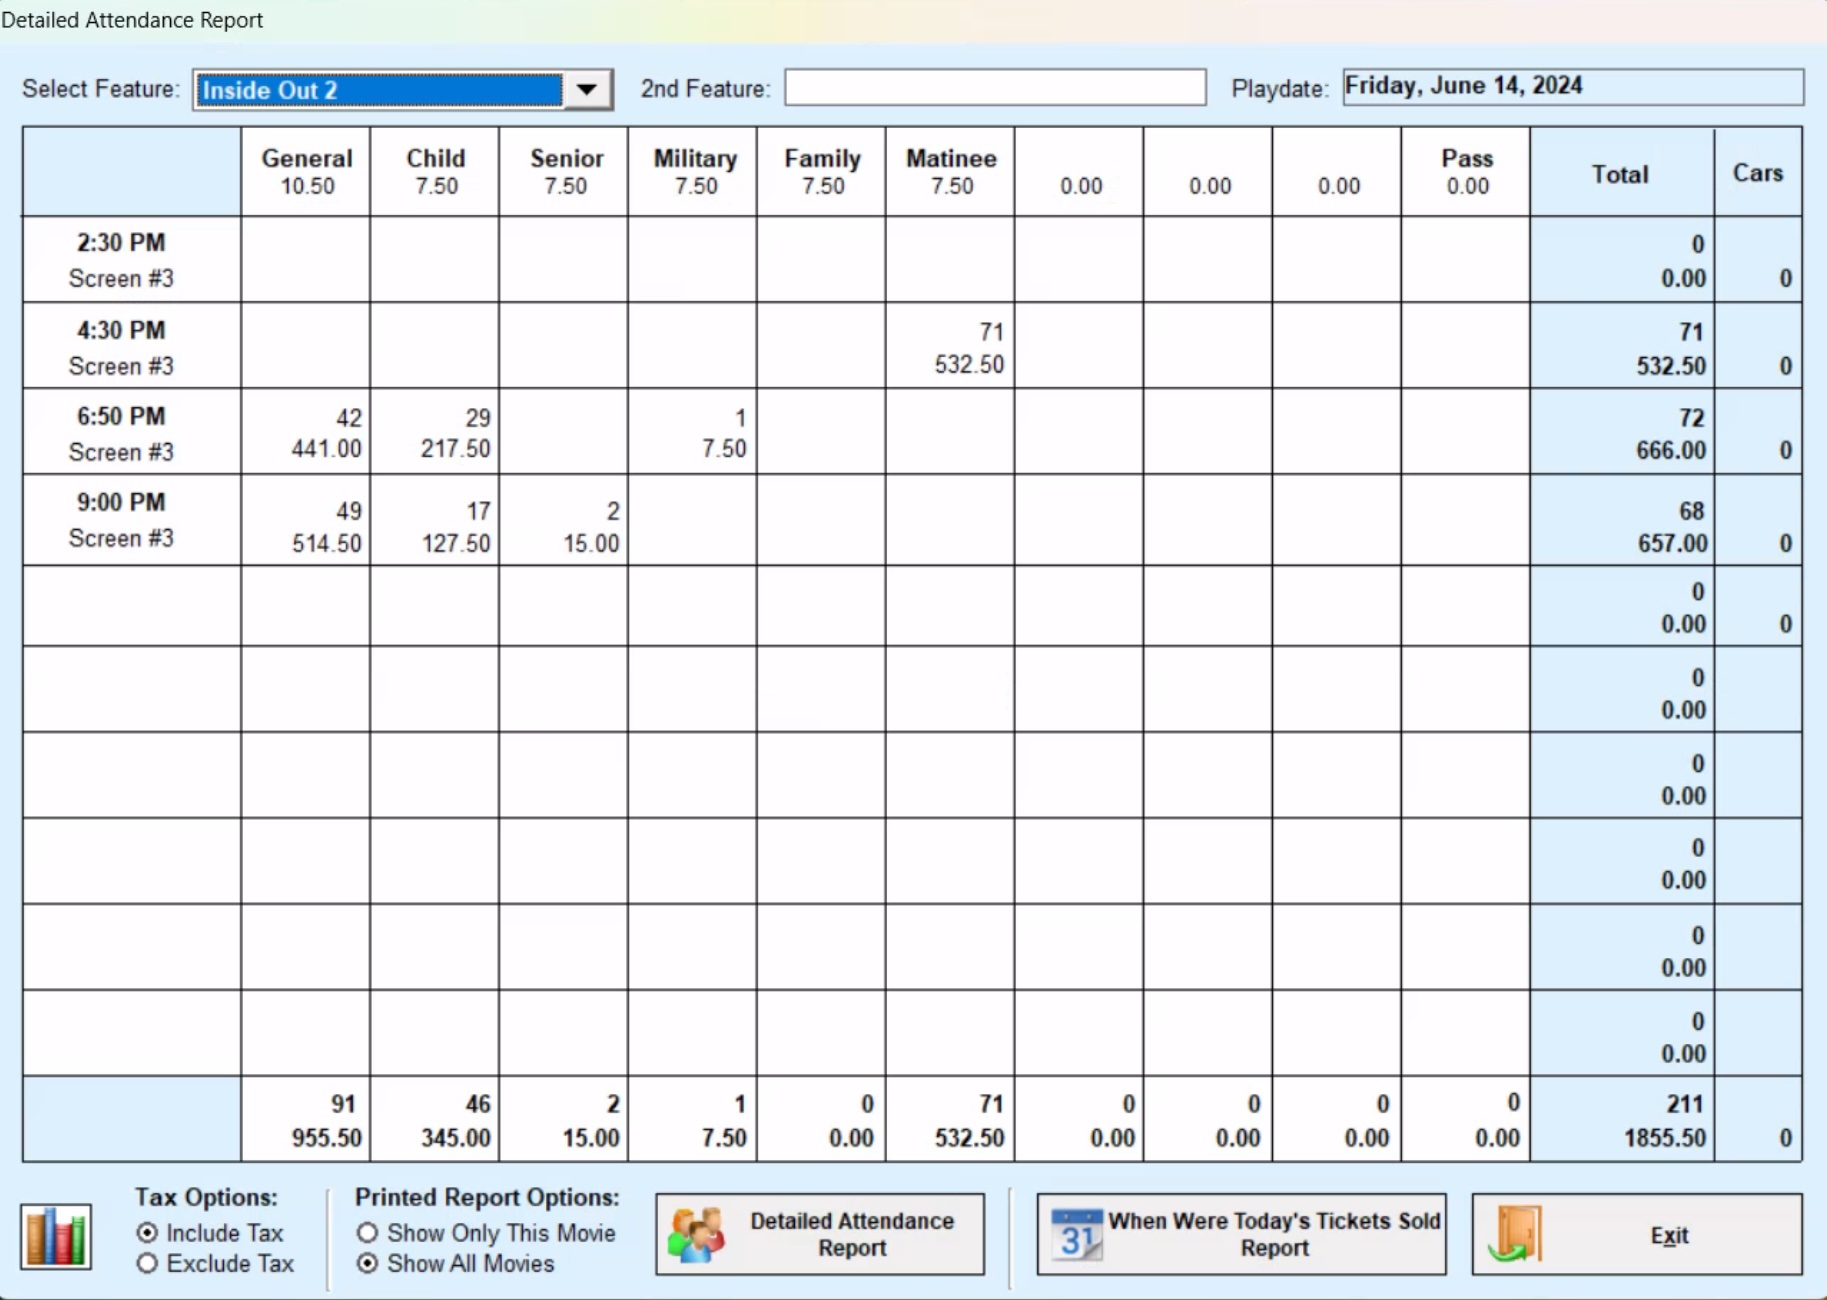Click the General column header
1827x1300 pixels.
[306, 171]
